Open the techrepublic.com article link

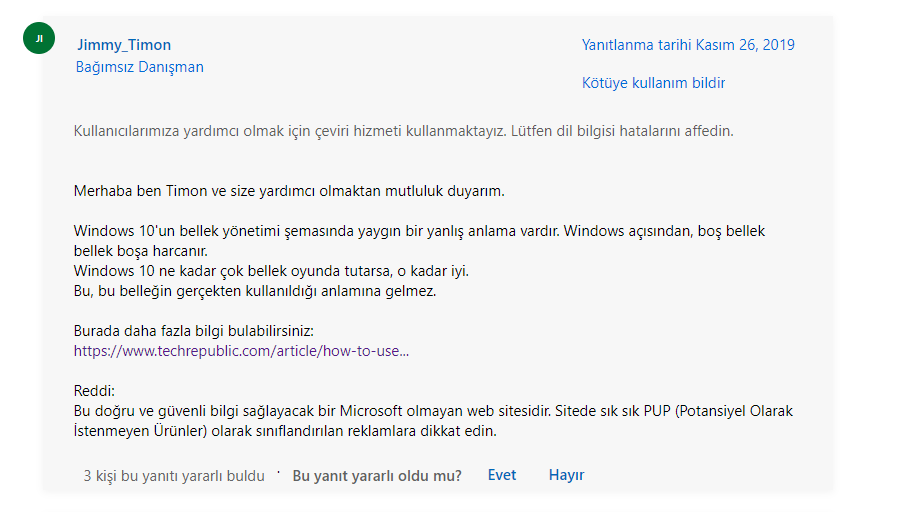coord(241,351)
